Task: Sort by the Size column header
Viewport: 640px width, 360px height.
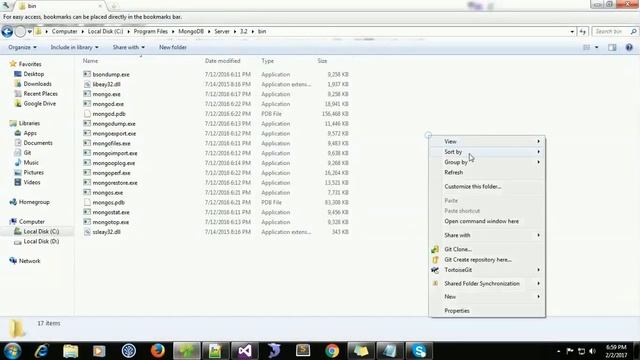Action: (322, 61)
